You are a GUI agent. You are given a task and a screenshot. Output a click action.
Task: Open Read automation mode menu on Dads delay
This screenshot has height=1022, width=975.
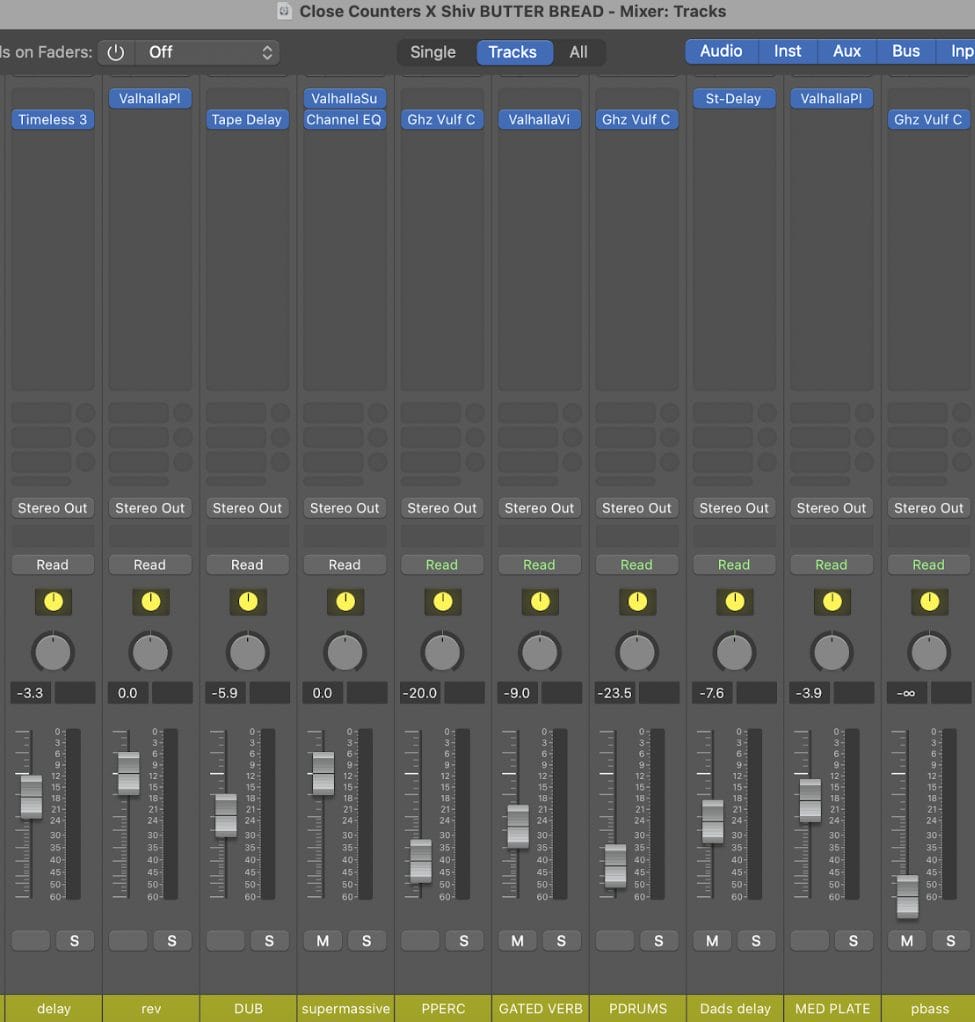(733, 565)
